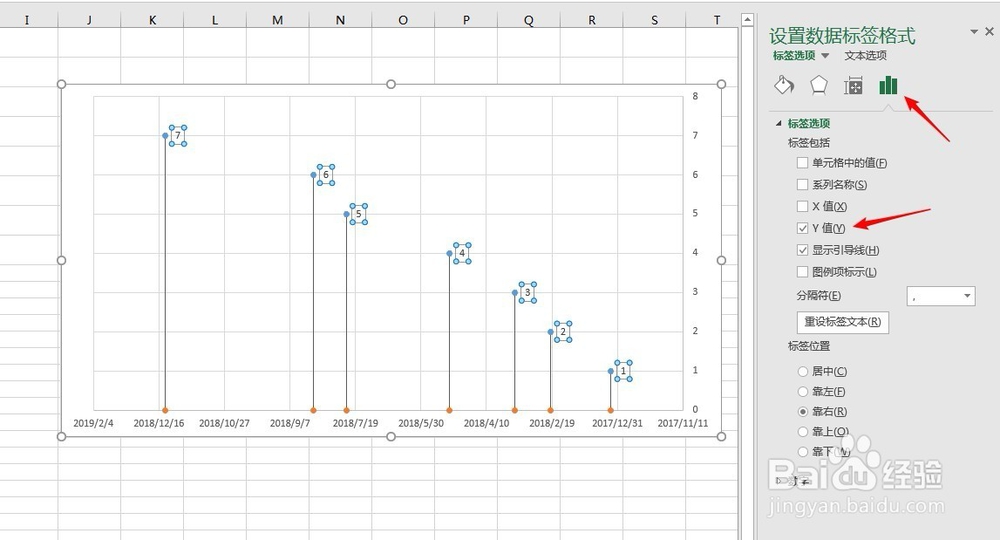Select data label 3 on chart
Viewport: 1000px width, 540px height.
point(527,292)
